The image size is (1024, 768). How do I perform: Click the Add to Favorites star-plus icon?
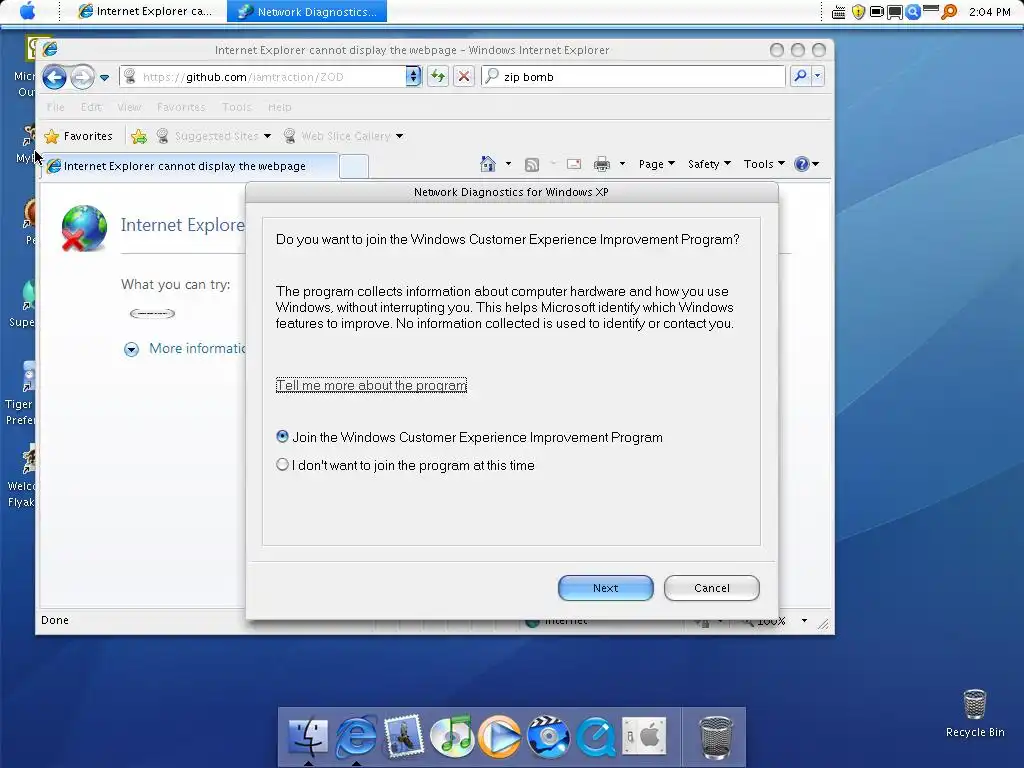pos(138,136)
